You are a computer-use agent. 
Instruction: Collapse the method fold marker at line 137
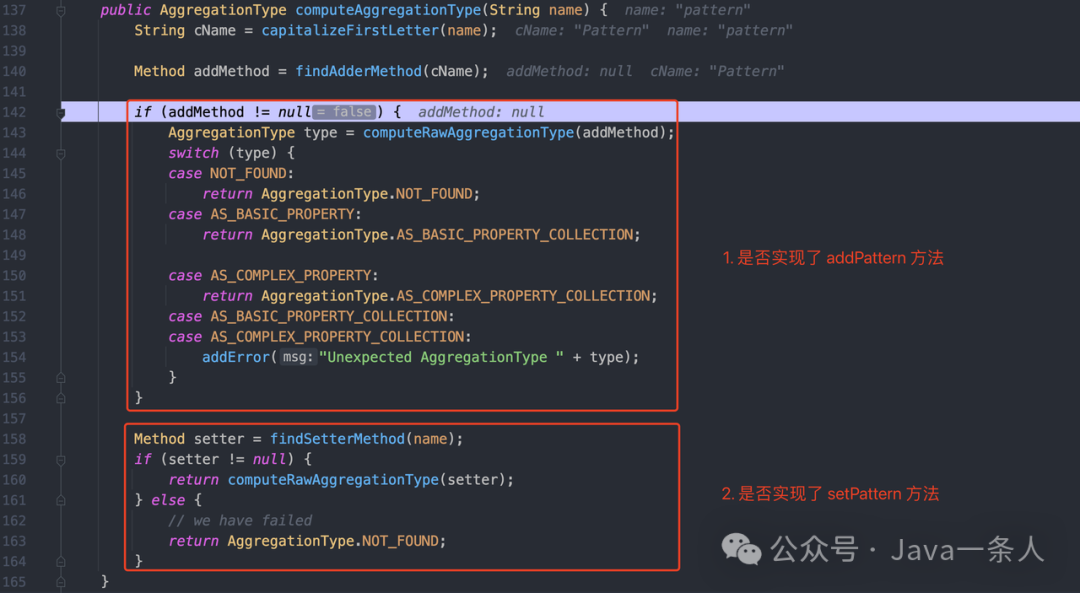pos(61,10)
